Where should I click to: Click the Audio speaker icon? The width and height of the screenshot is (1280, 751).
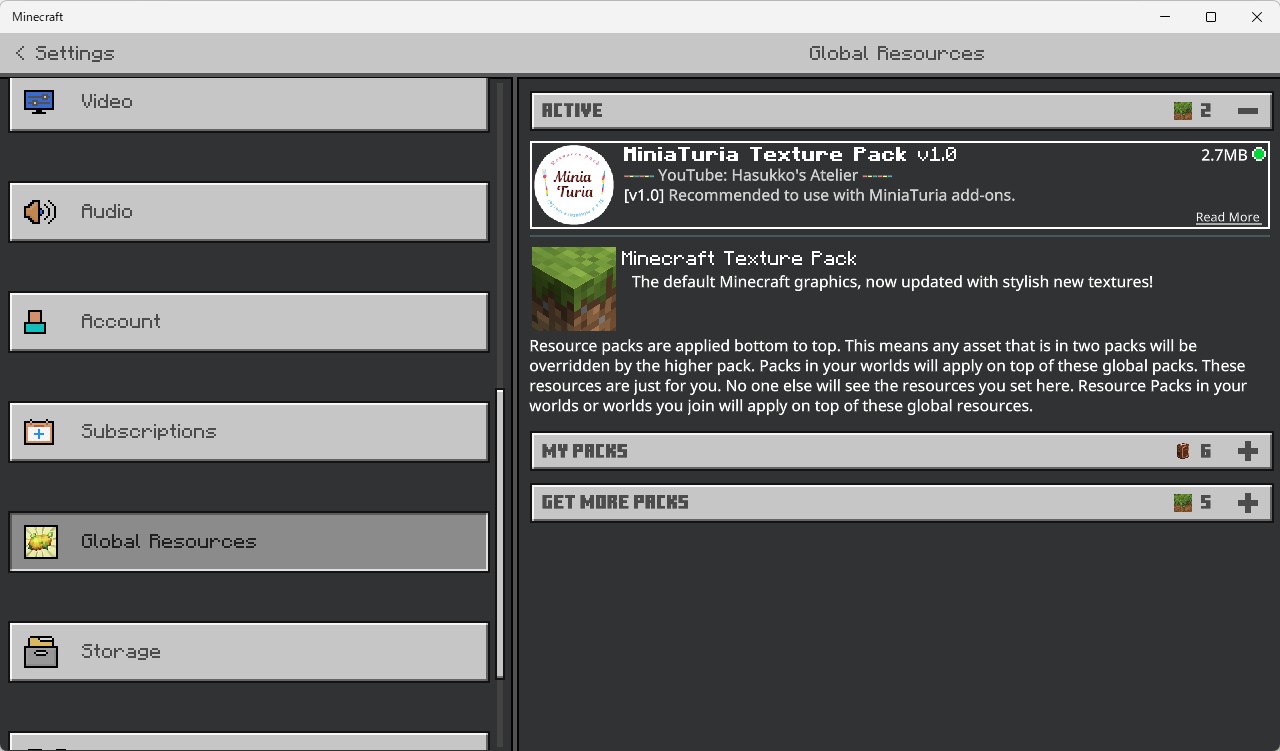[39, 212]
